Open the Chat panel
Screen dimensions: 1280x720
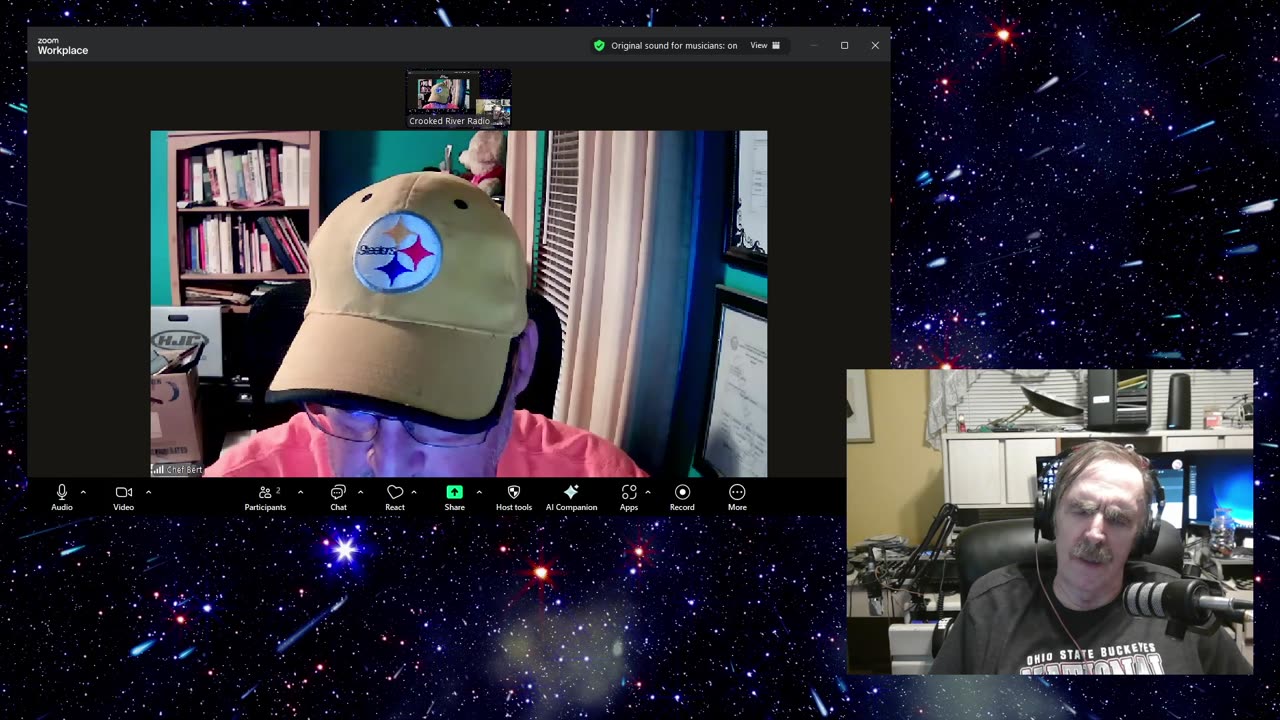pos(338,497)
